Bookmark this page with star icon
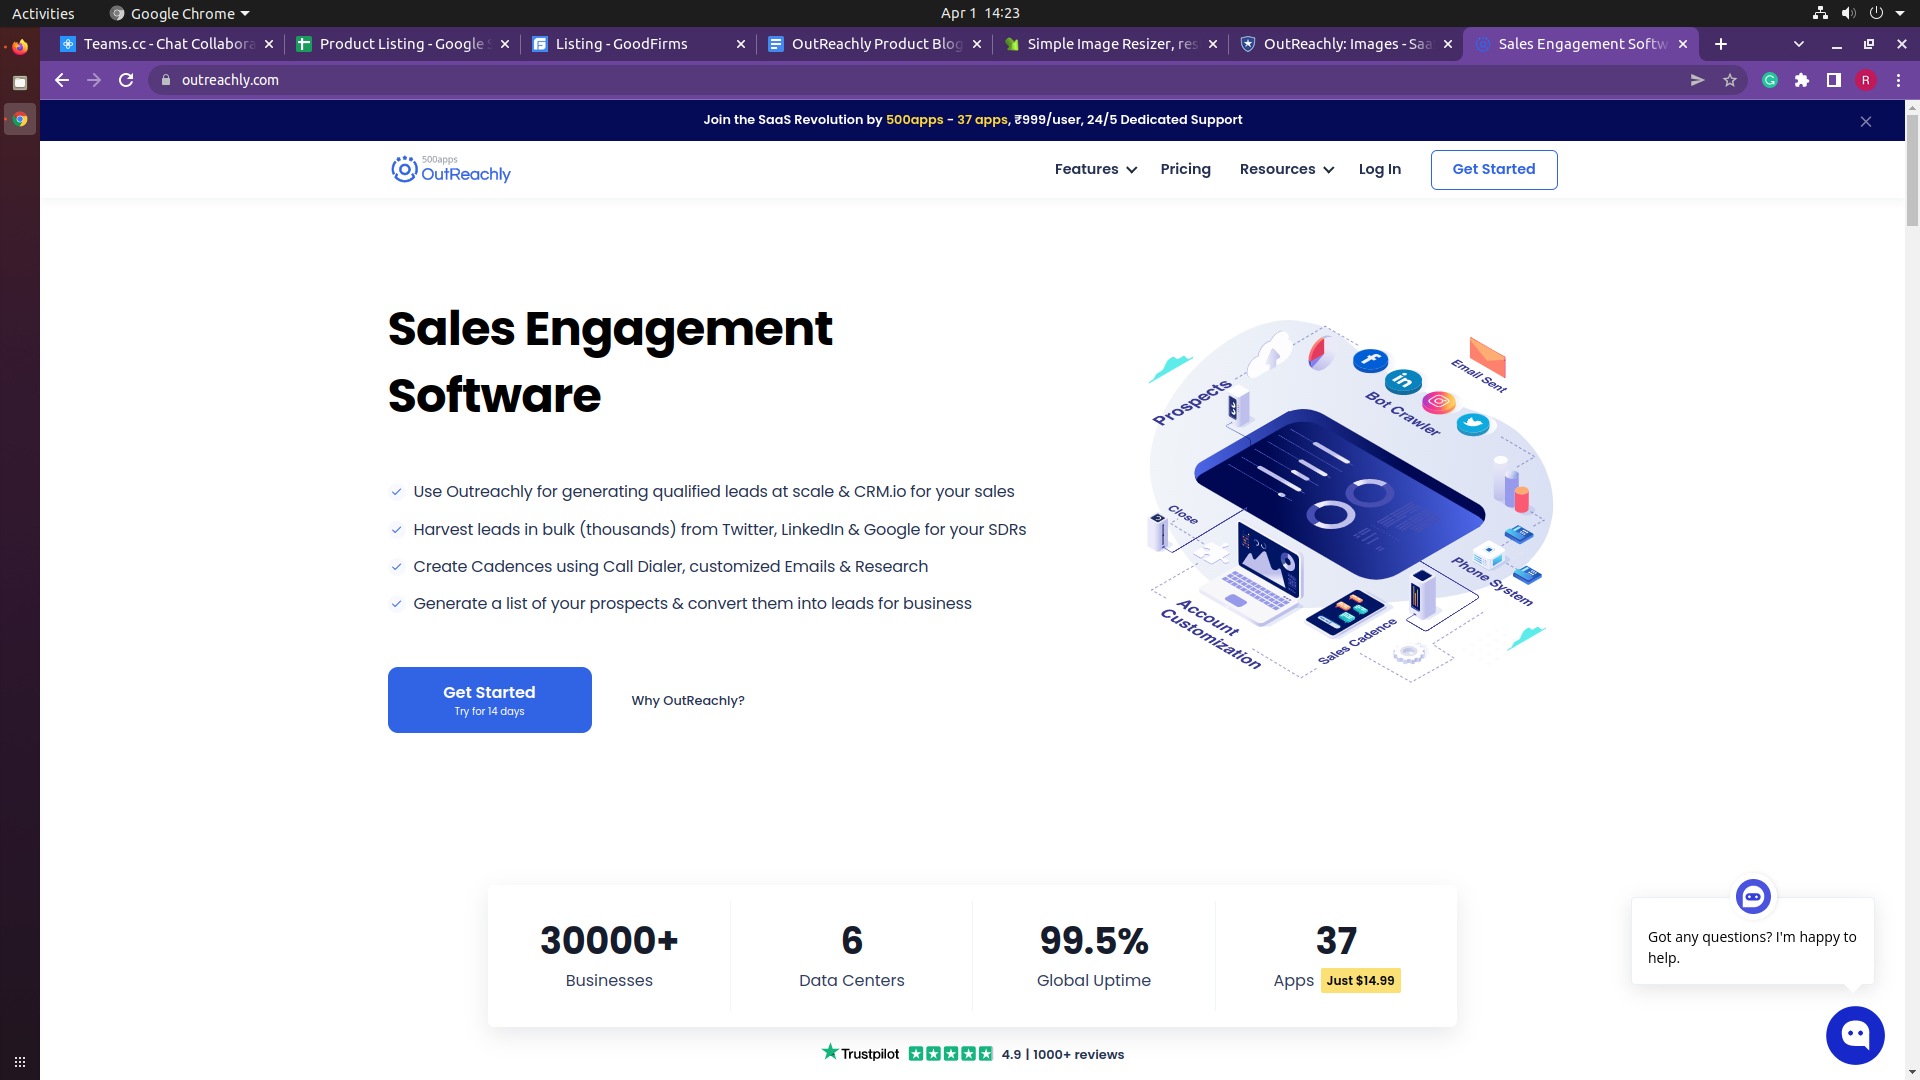 coord(1730,80)
